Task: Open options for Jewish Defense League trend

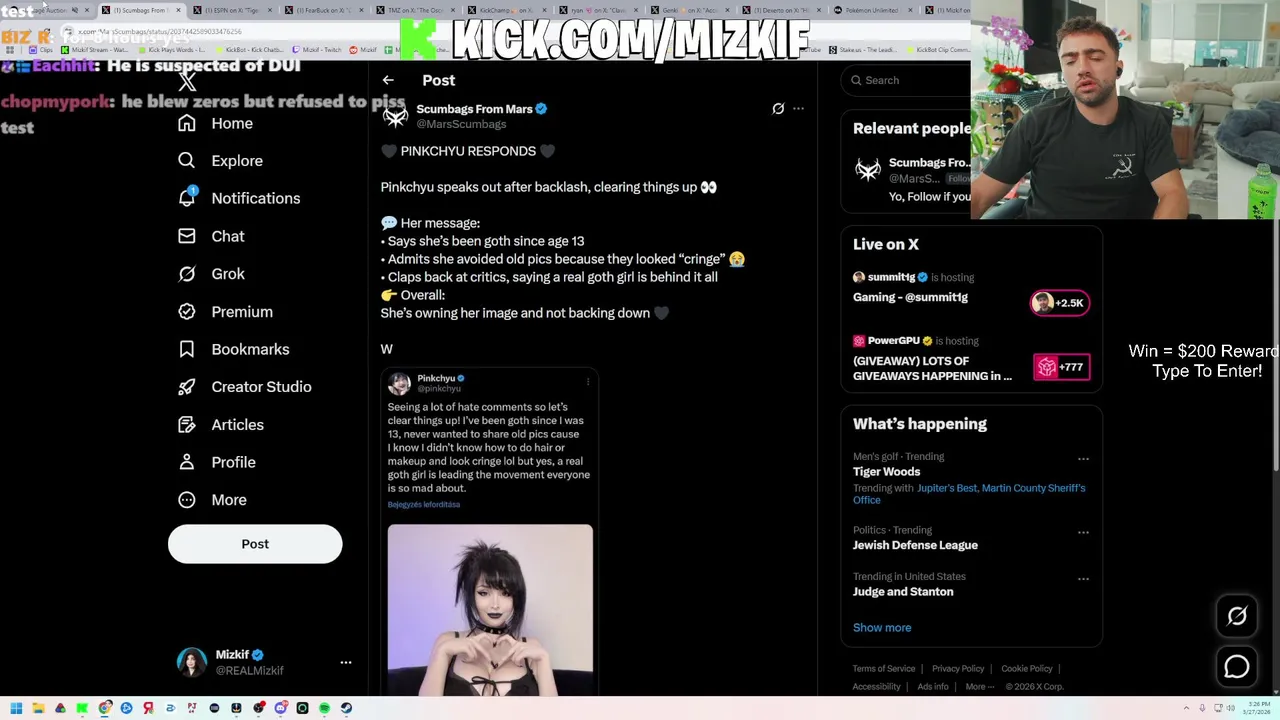Action: 1083,533
